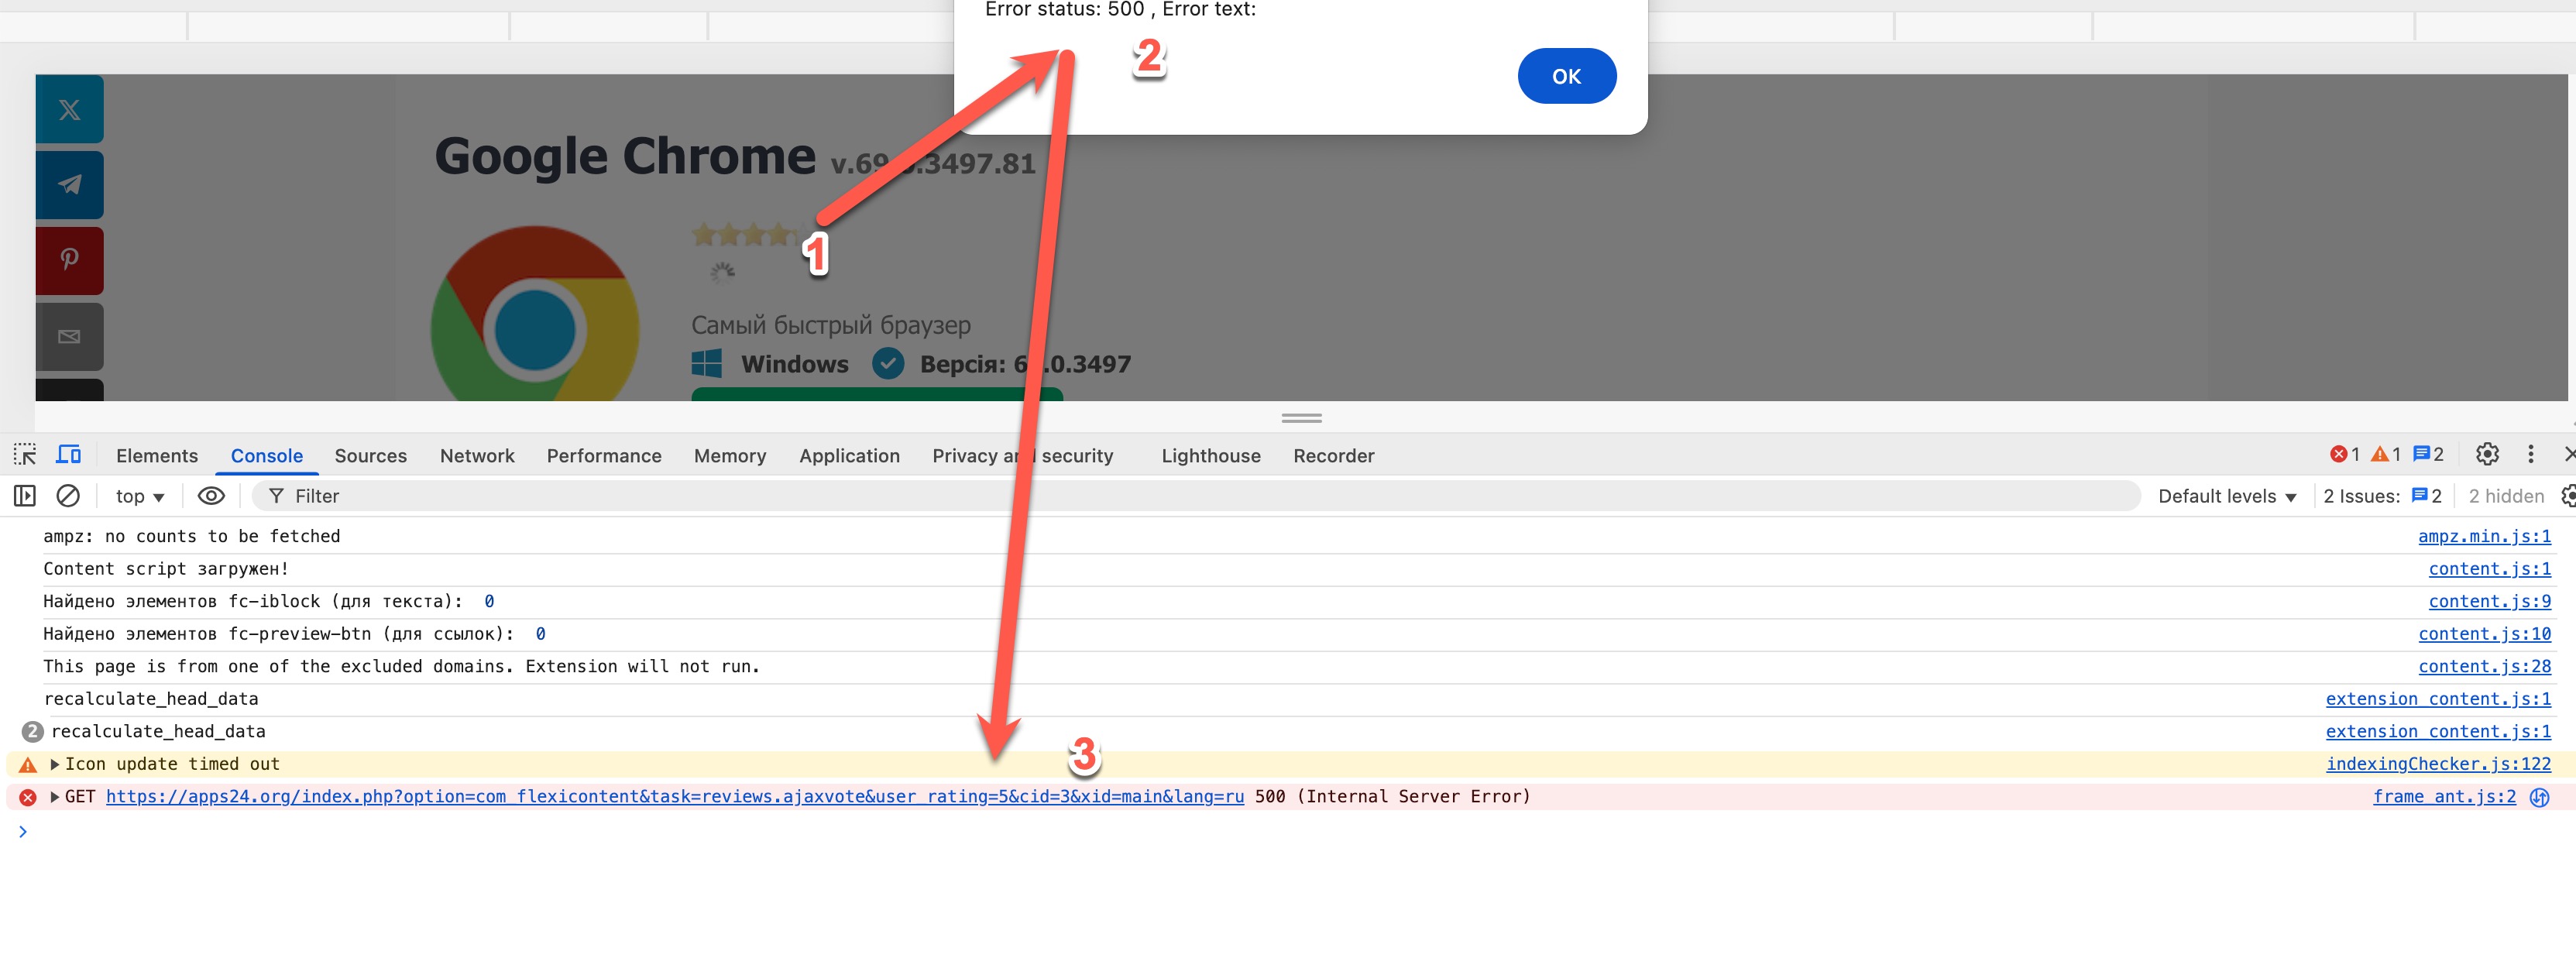
Task: Open the top context dropdown
Action: click(139, 497)
